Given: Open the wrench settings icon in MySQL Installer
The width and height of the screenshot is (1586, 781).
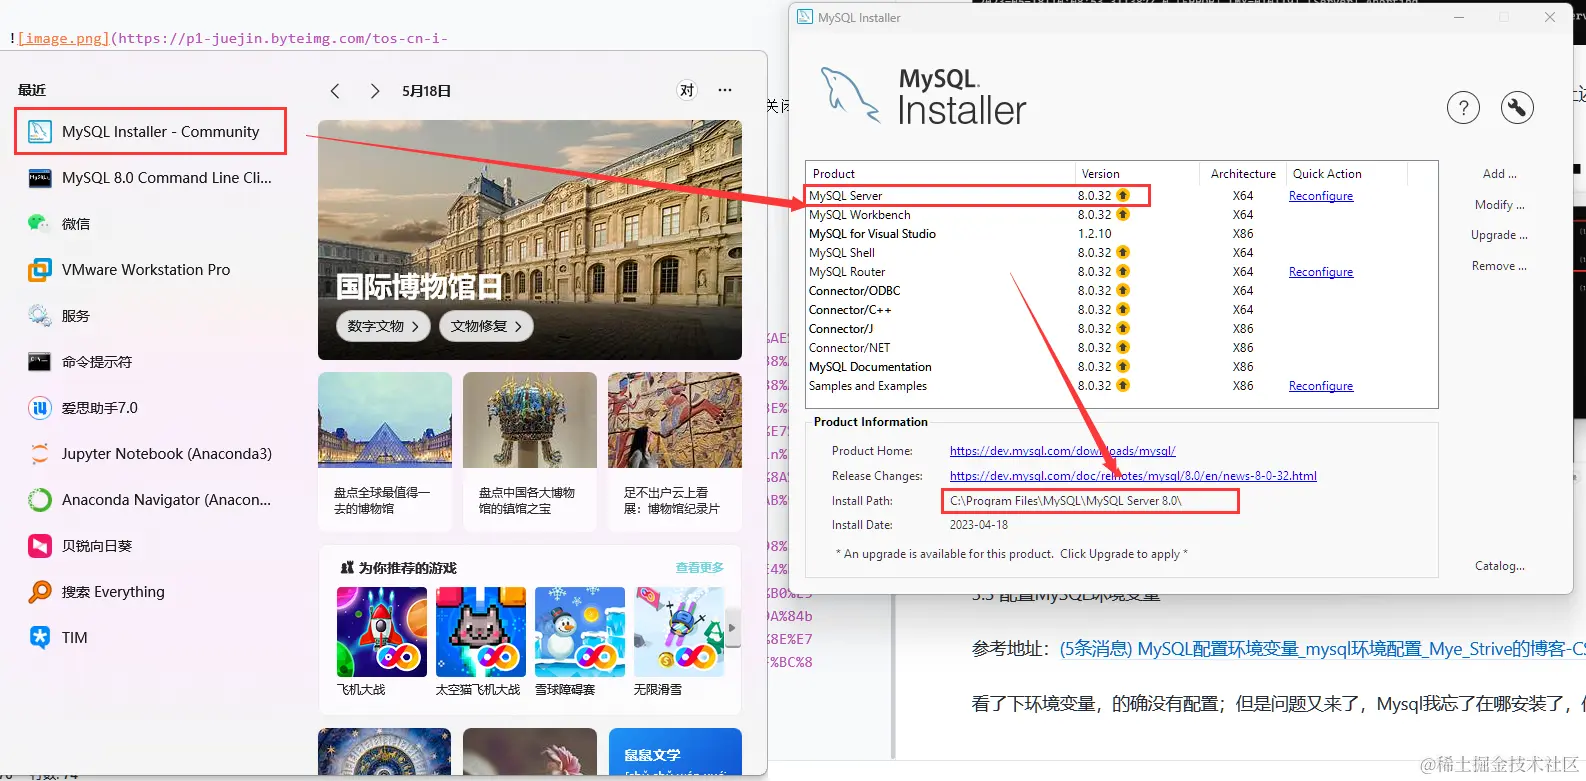Looking at the screenshot, I should (1517, 107).
